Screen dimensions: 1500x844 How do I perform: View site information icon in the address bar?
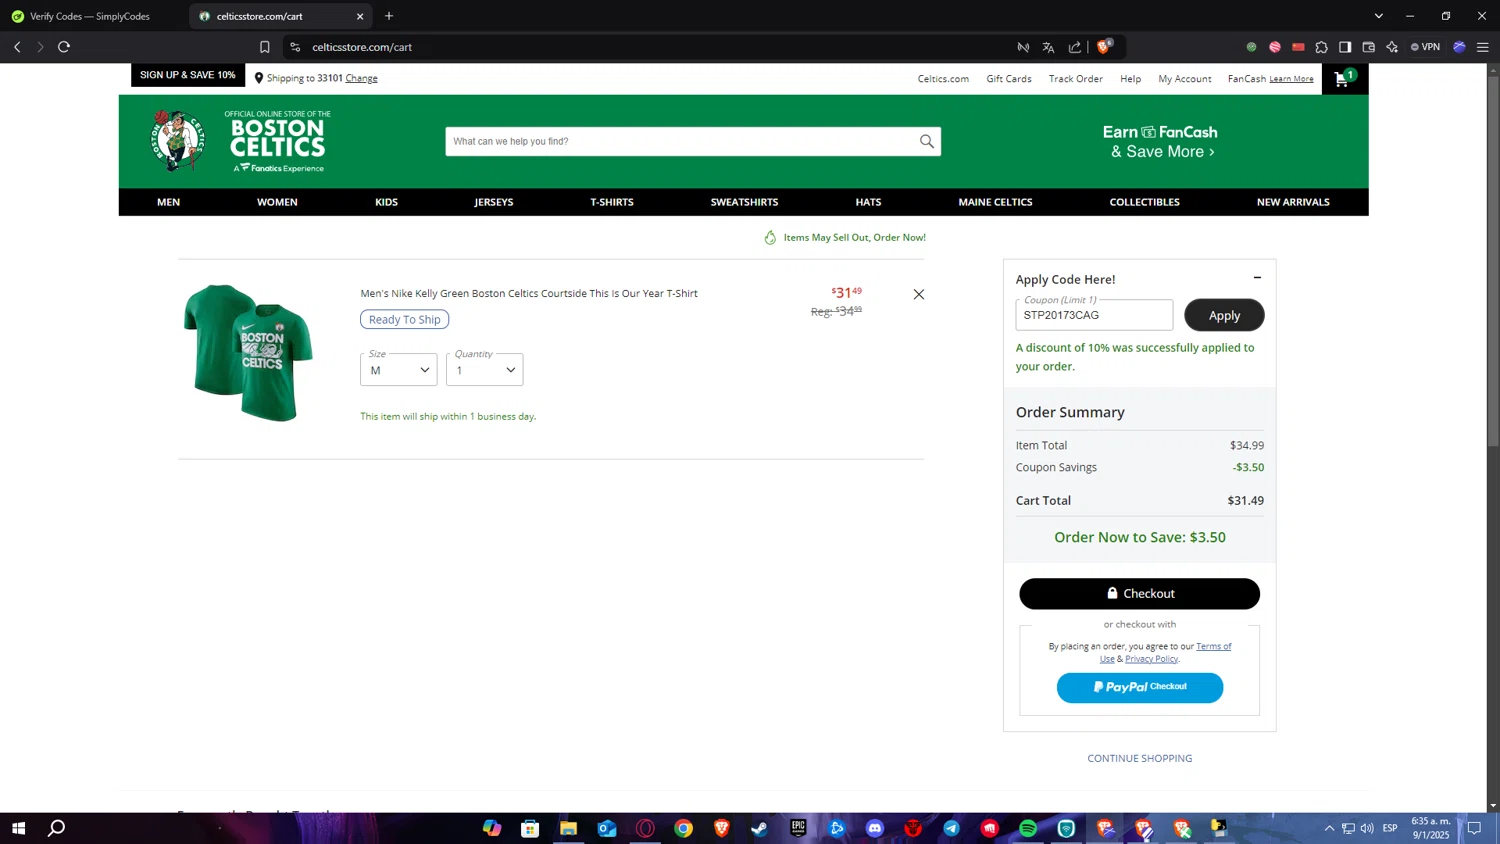[x=295, y=47]
